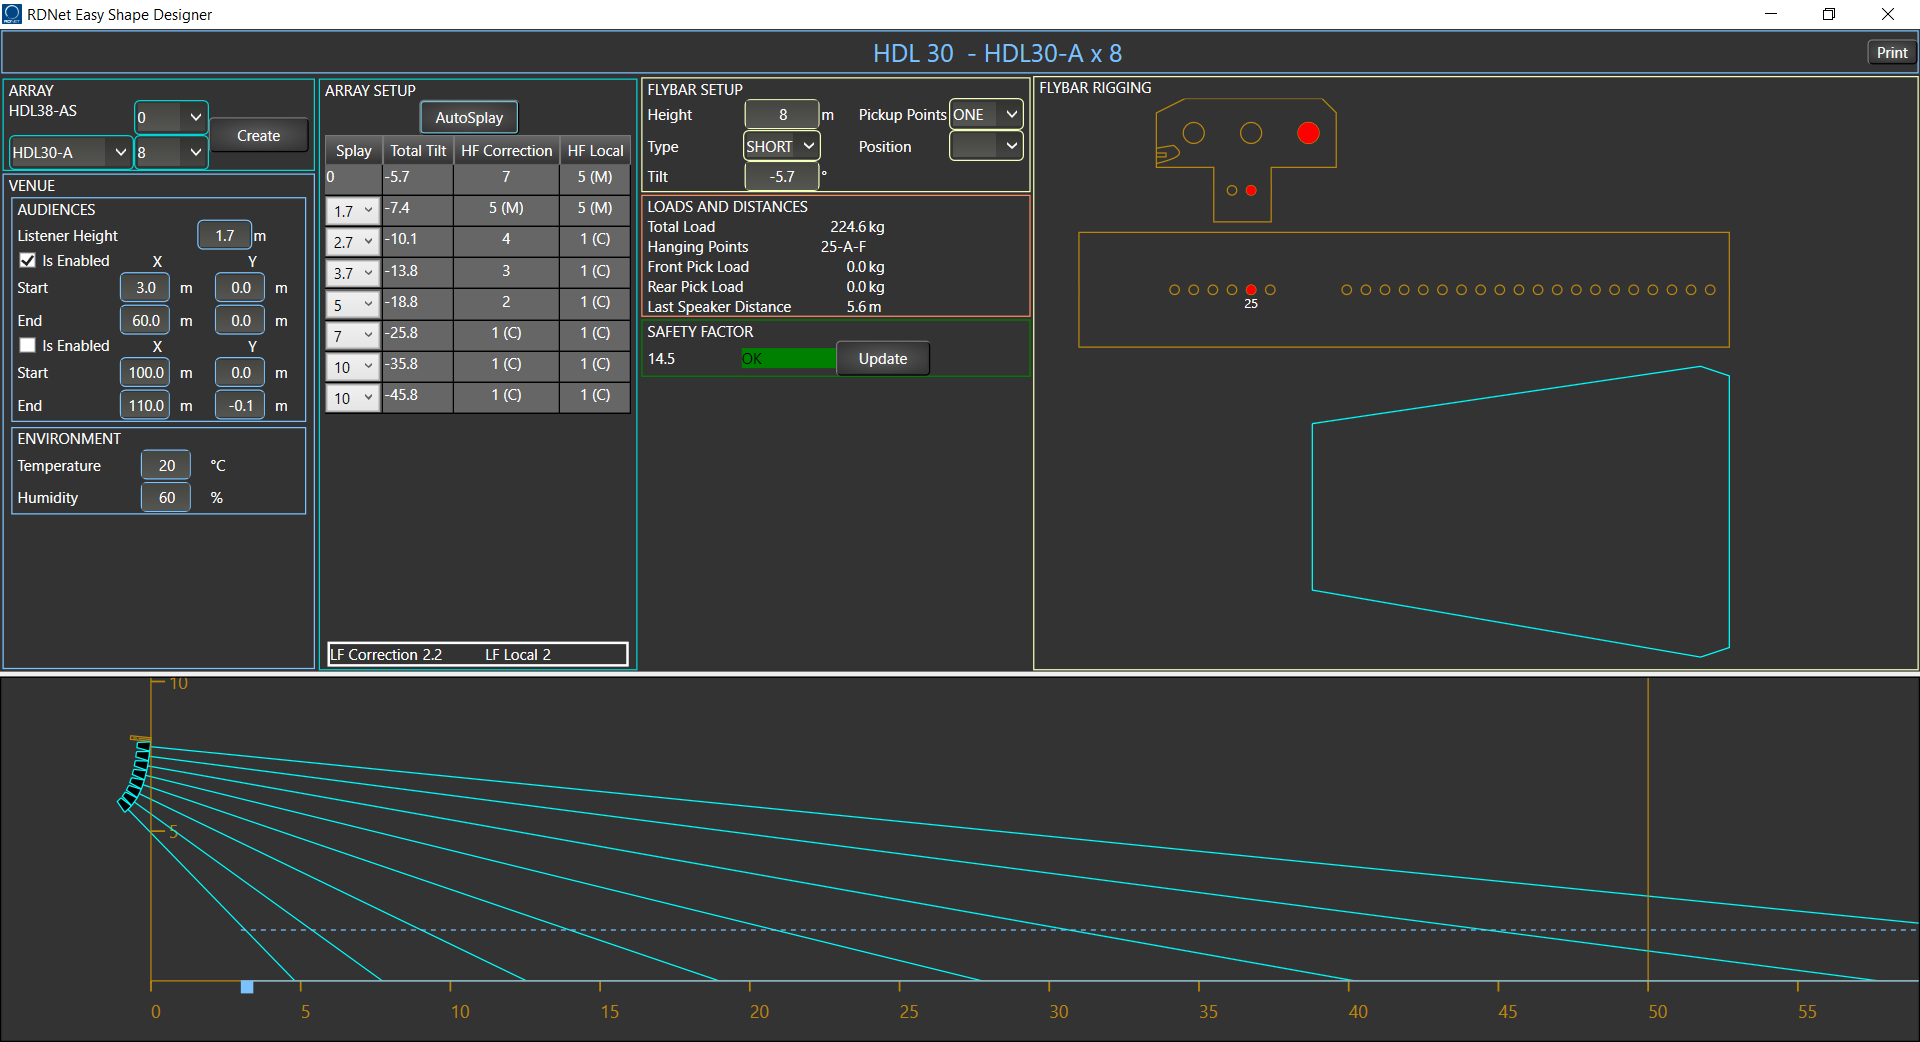This screenshot has height=1042, width=1920.
Task: Disable the first audience Is Enabled checkbox
Action: (28, 261)
